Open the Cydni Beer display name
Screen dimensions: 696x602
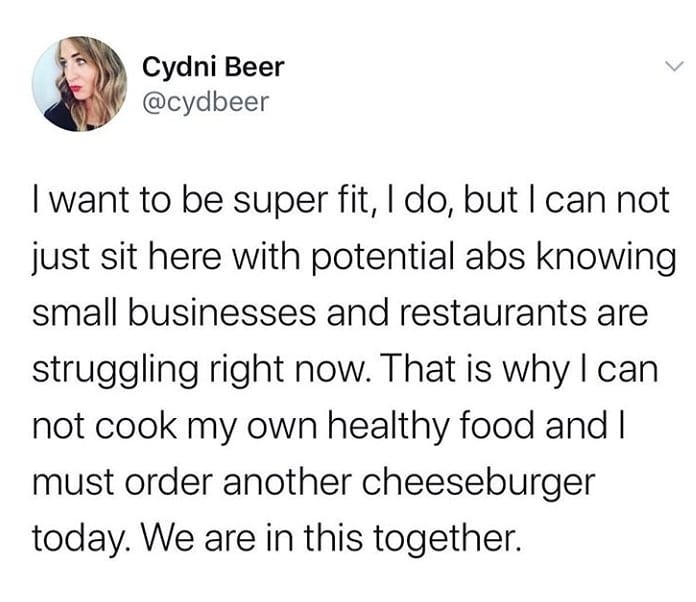213,67
